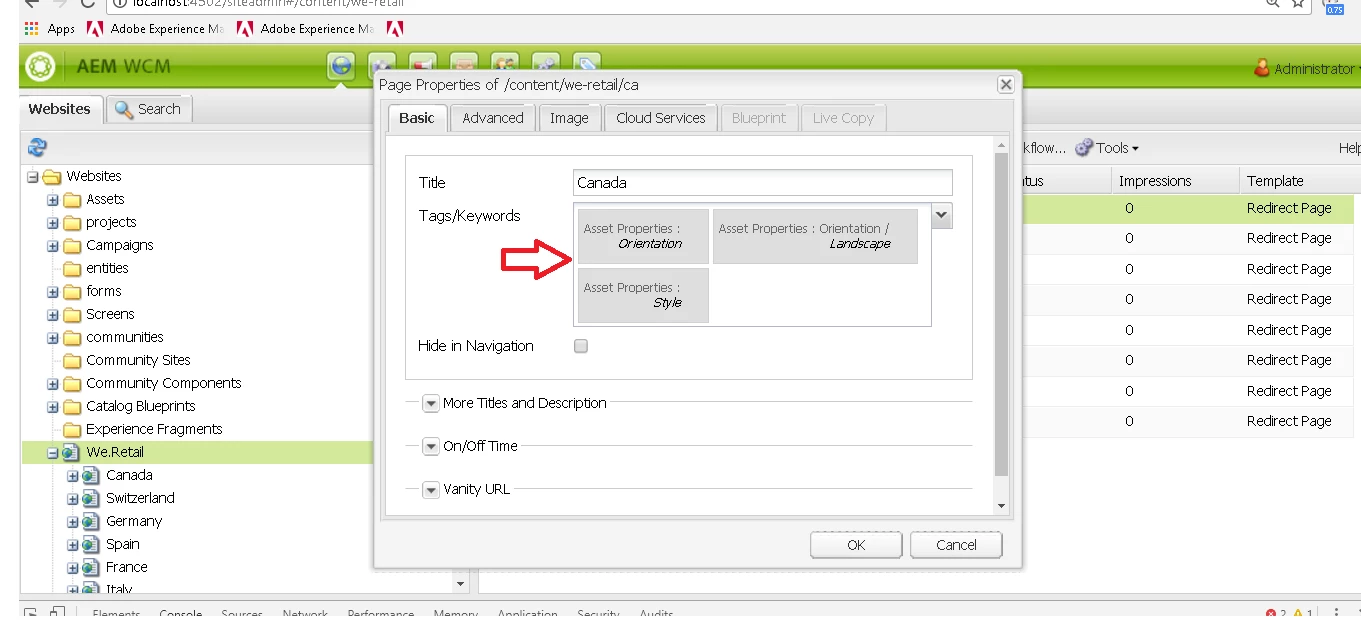The height and width of the screenshot is (631, 1361).
Task: Expand the Catalog Blueprints tree node
Action: point(52,407)
